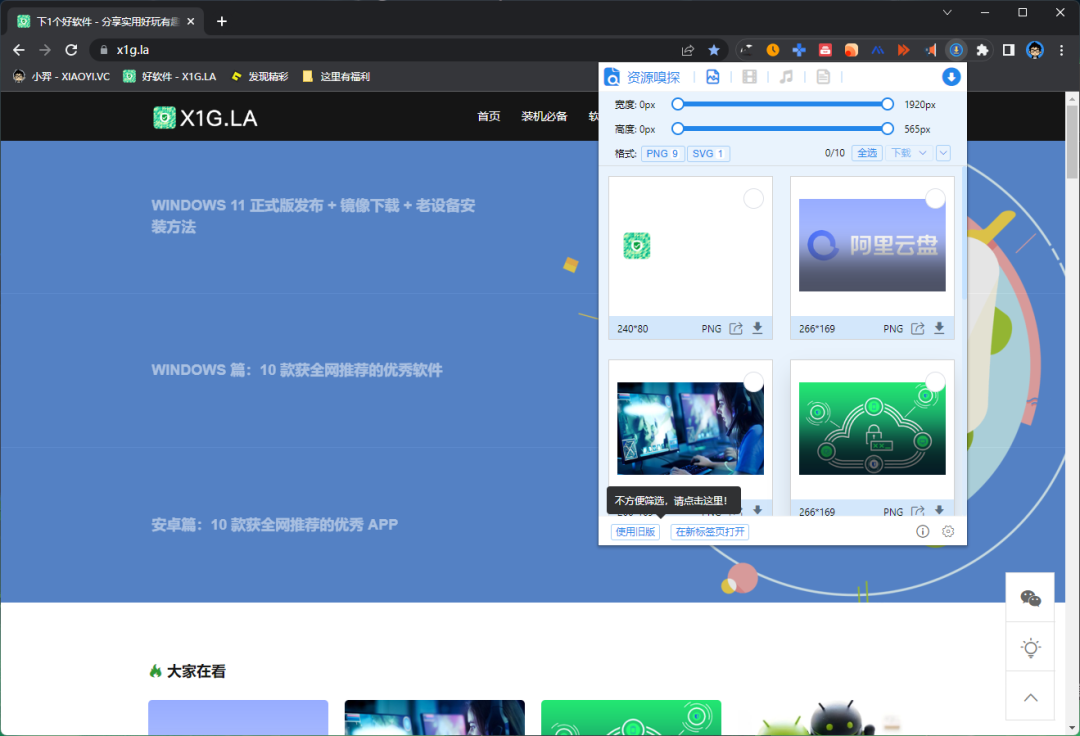Toggle light mode with lightbulb icon
1080x736 pixels.
1030,648
